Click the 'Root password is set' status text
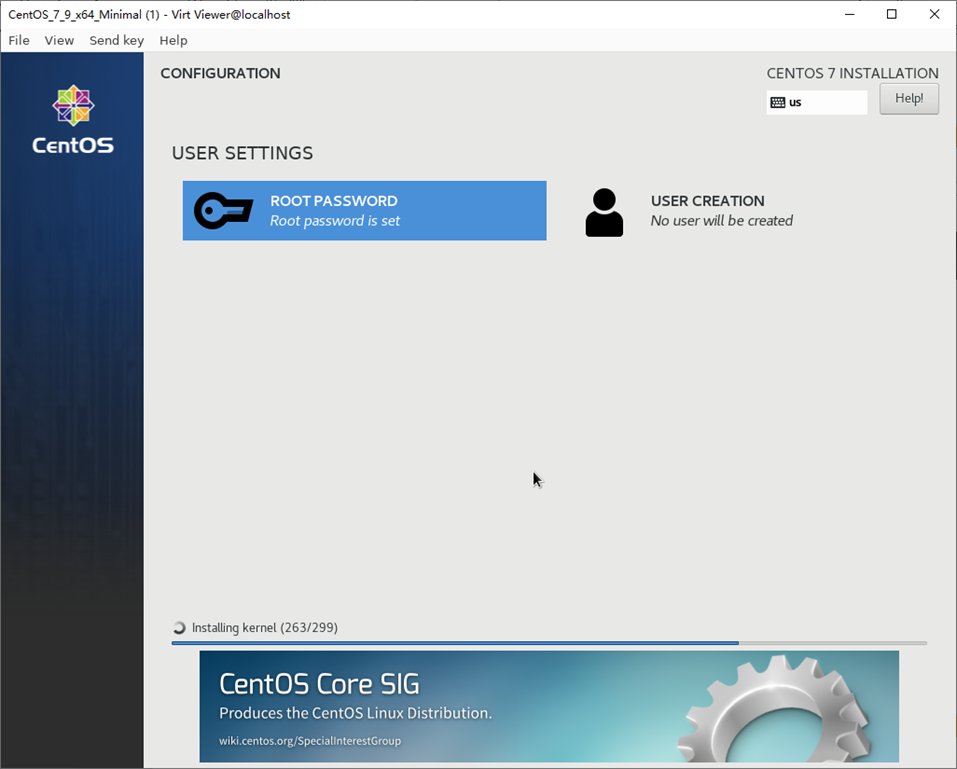This screenshot has width=957, height=769. [x=335, y=221]
